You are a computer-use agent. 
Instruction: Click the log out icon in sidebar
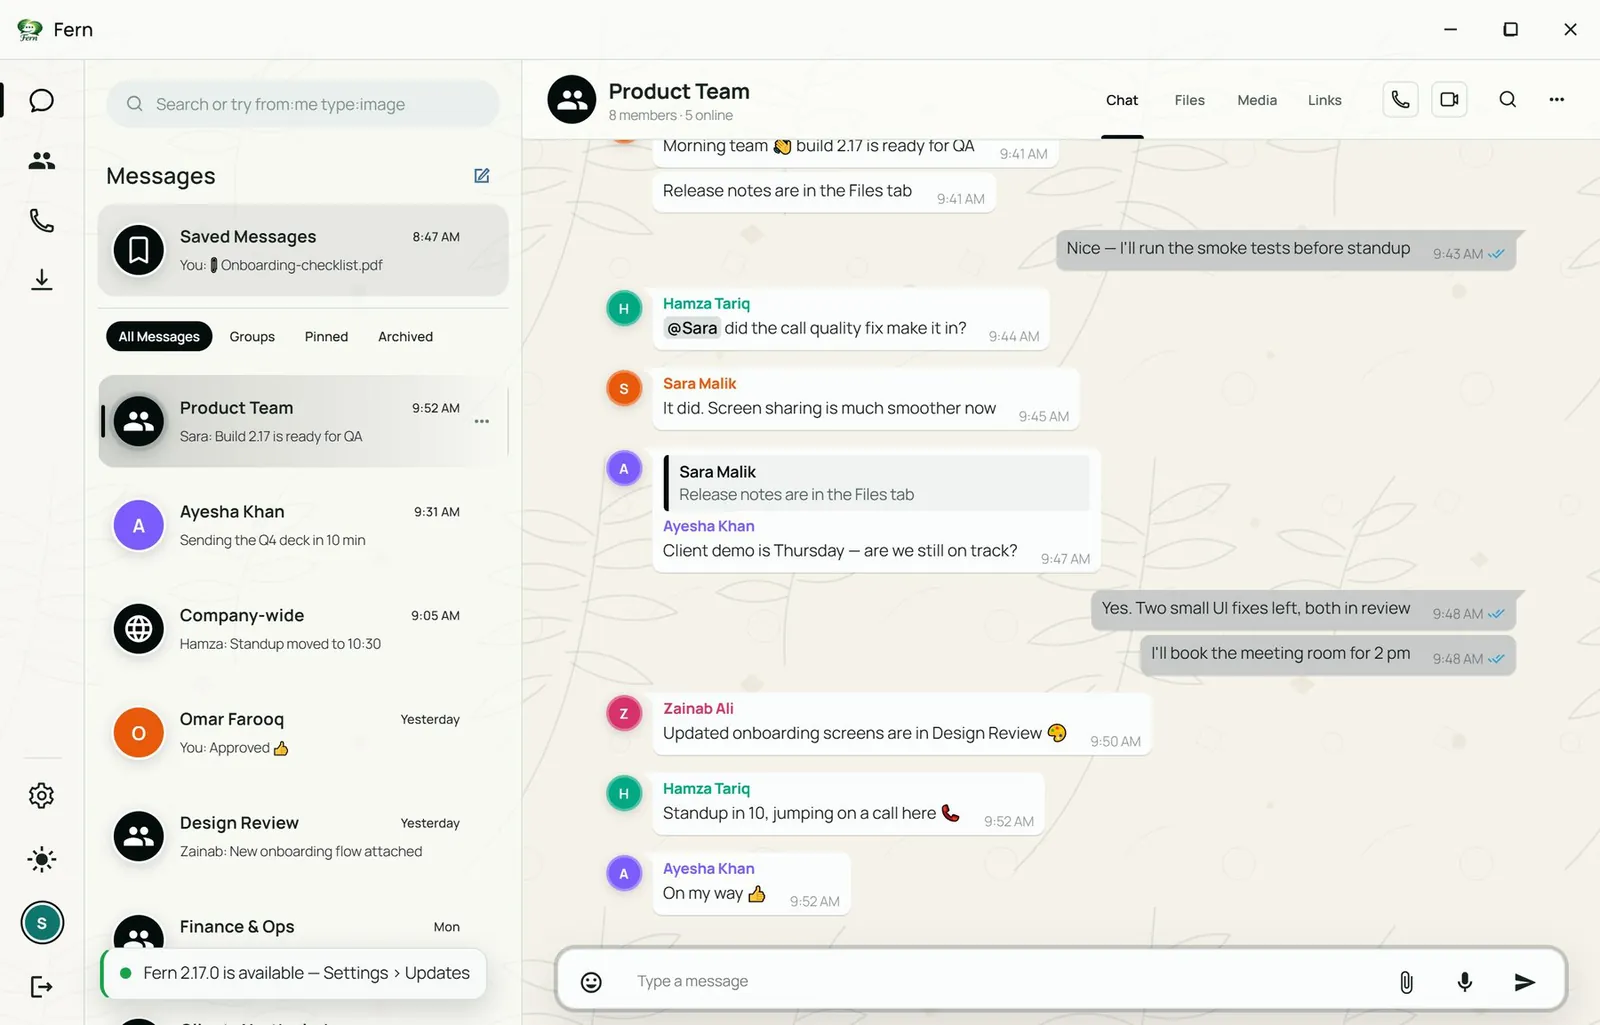(41, 987)
